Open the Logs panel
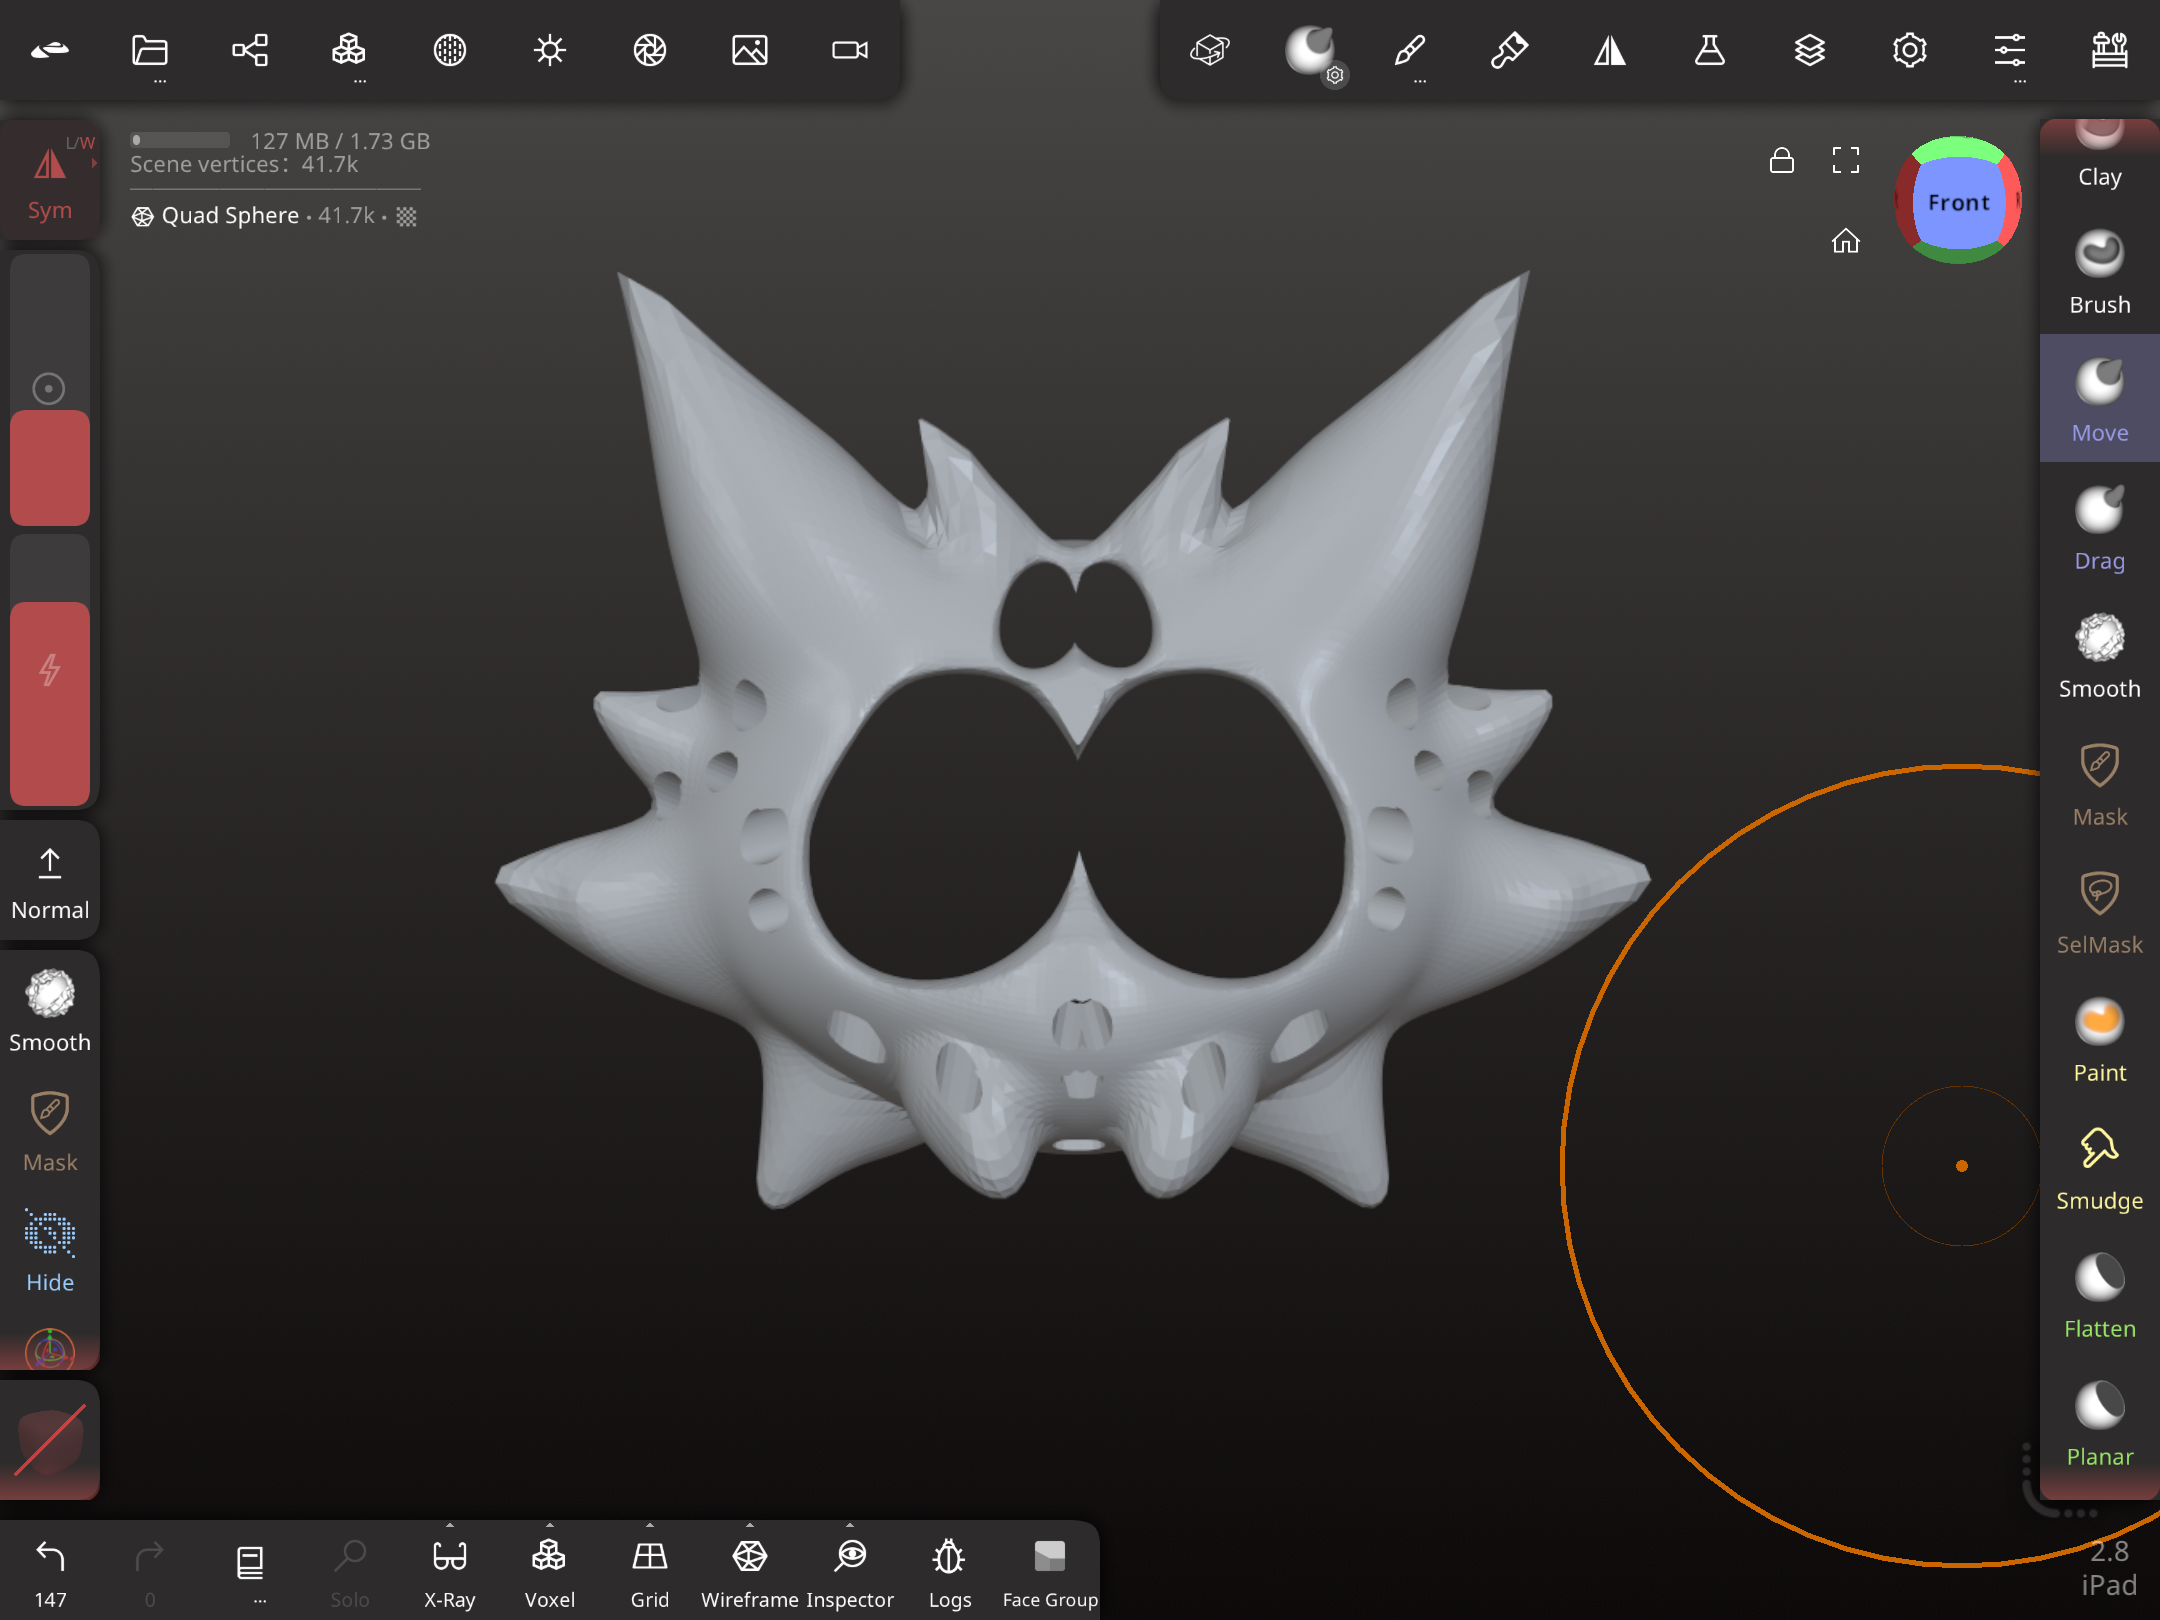The image size is (2160, 1620). 950,1570
